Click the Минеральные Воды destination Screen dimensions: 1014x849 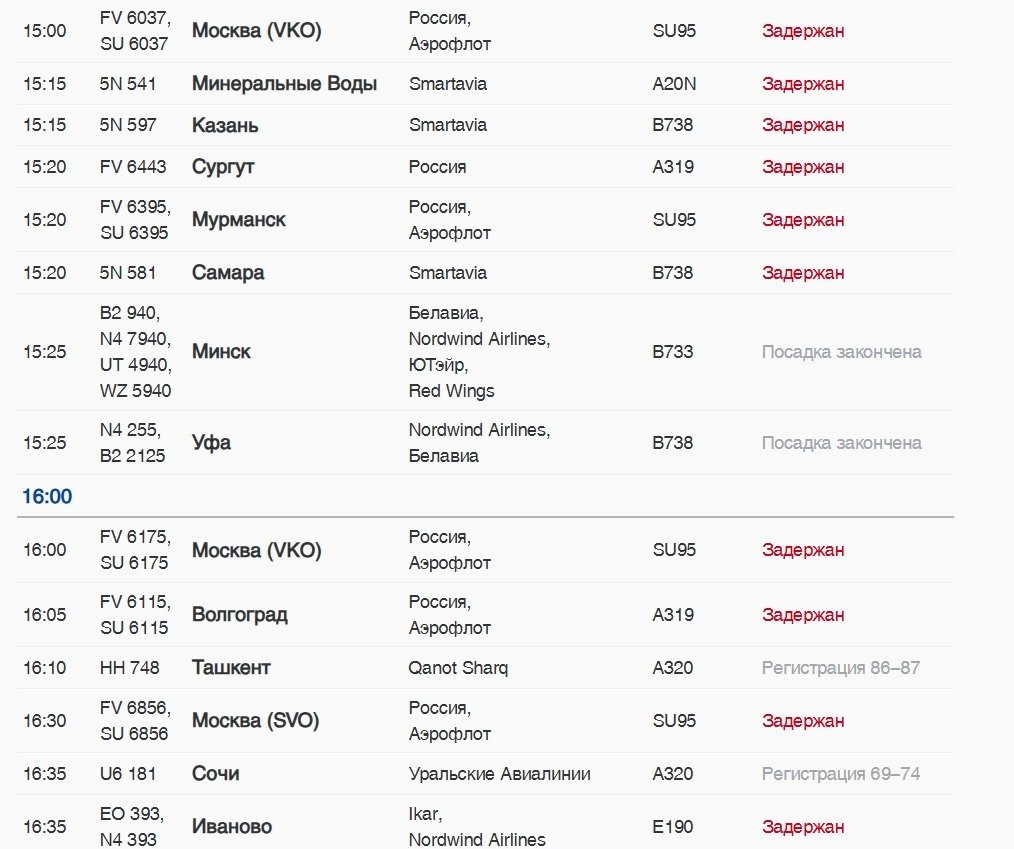click(284, 84)
